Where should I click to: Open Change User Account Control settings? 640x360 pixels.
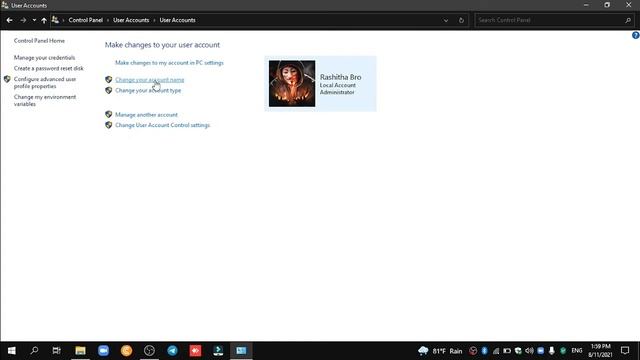(162, 125)
